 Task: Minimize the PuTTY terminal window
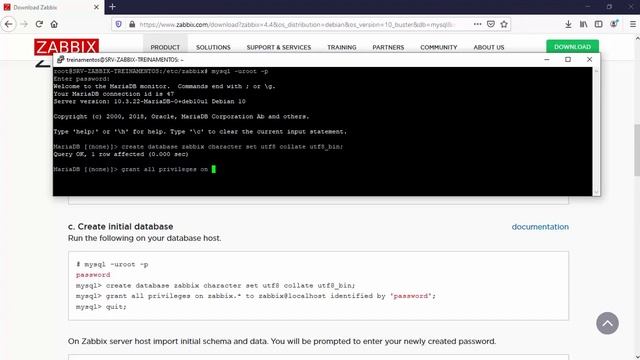pyautogui.click(x=547, y=60)
